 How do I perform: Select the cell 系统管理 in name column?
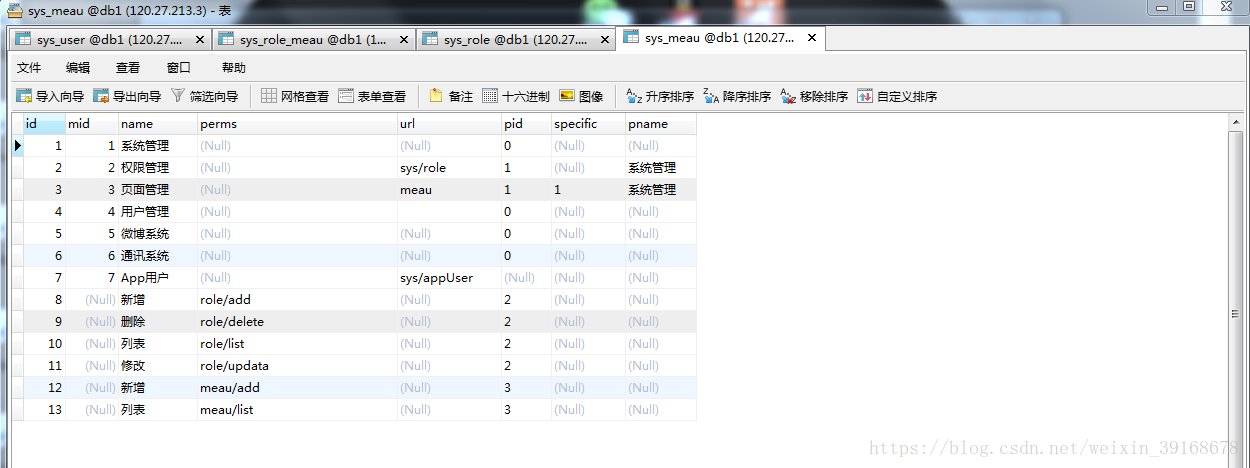tap(158, 146)
